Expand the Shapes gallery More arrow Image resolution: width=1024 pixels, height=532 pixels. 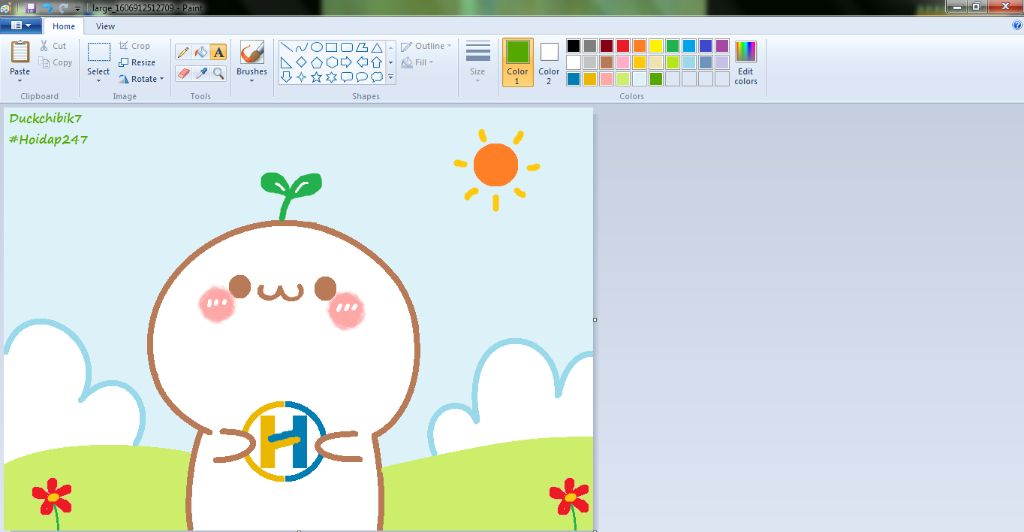[x=391, y=77]
